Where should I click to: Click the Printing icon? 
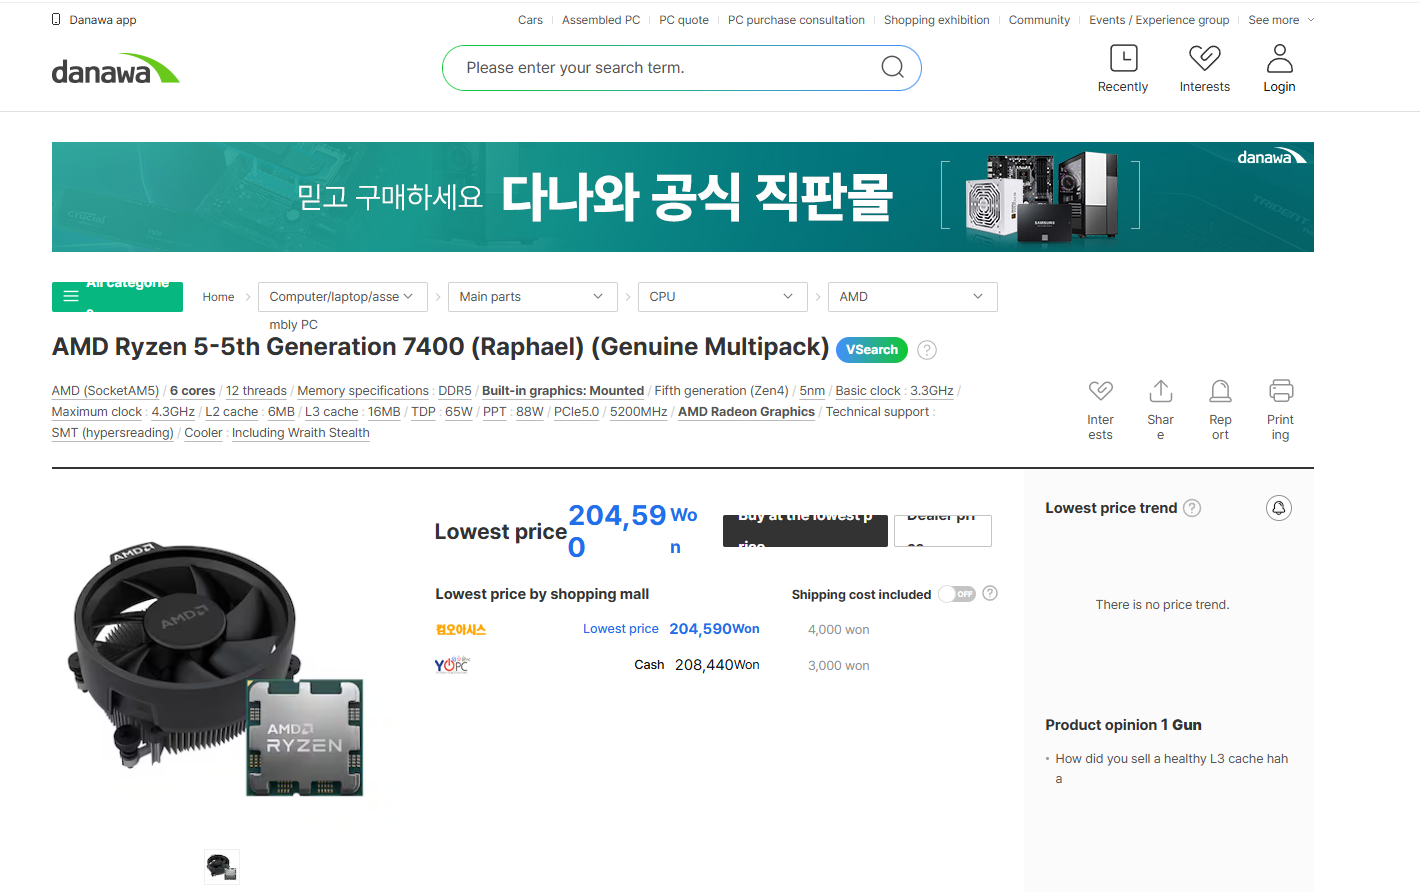click(x=1280, y=391)
